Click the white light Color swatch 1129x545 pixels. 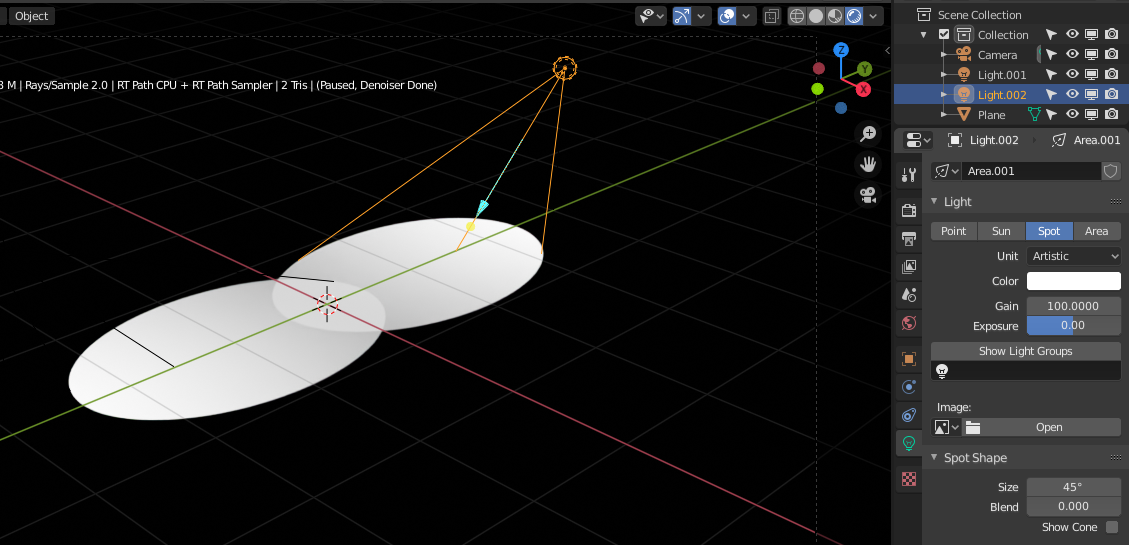click(1073, 281)
